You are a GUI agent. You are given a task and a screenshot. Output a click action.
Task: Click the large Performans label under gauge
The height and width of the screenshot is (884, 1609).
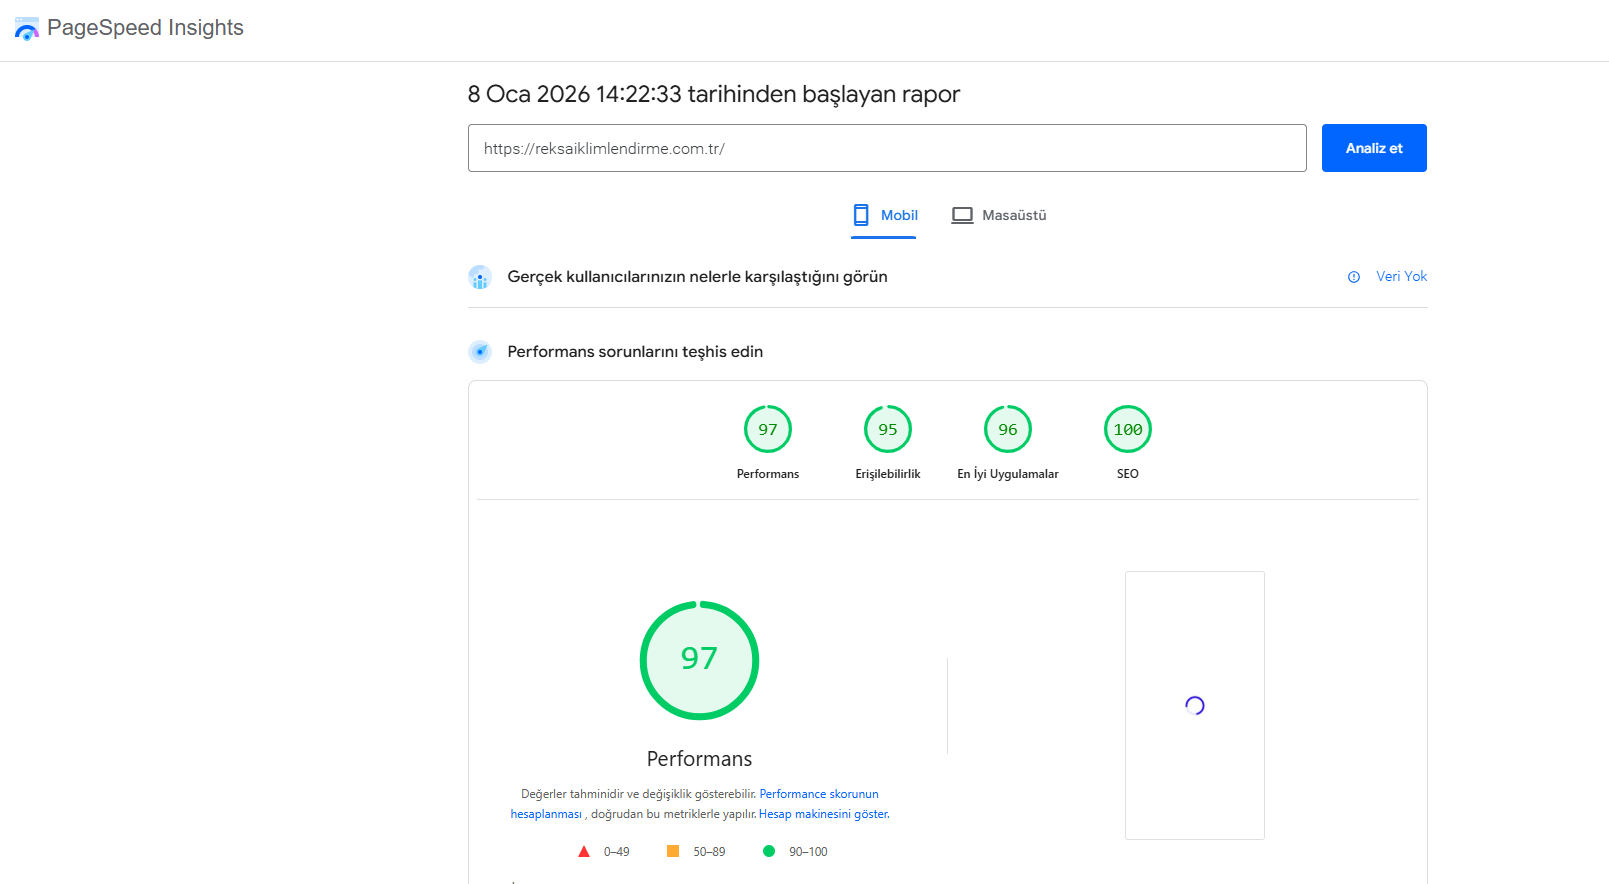[699, 759]
